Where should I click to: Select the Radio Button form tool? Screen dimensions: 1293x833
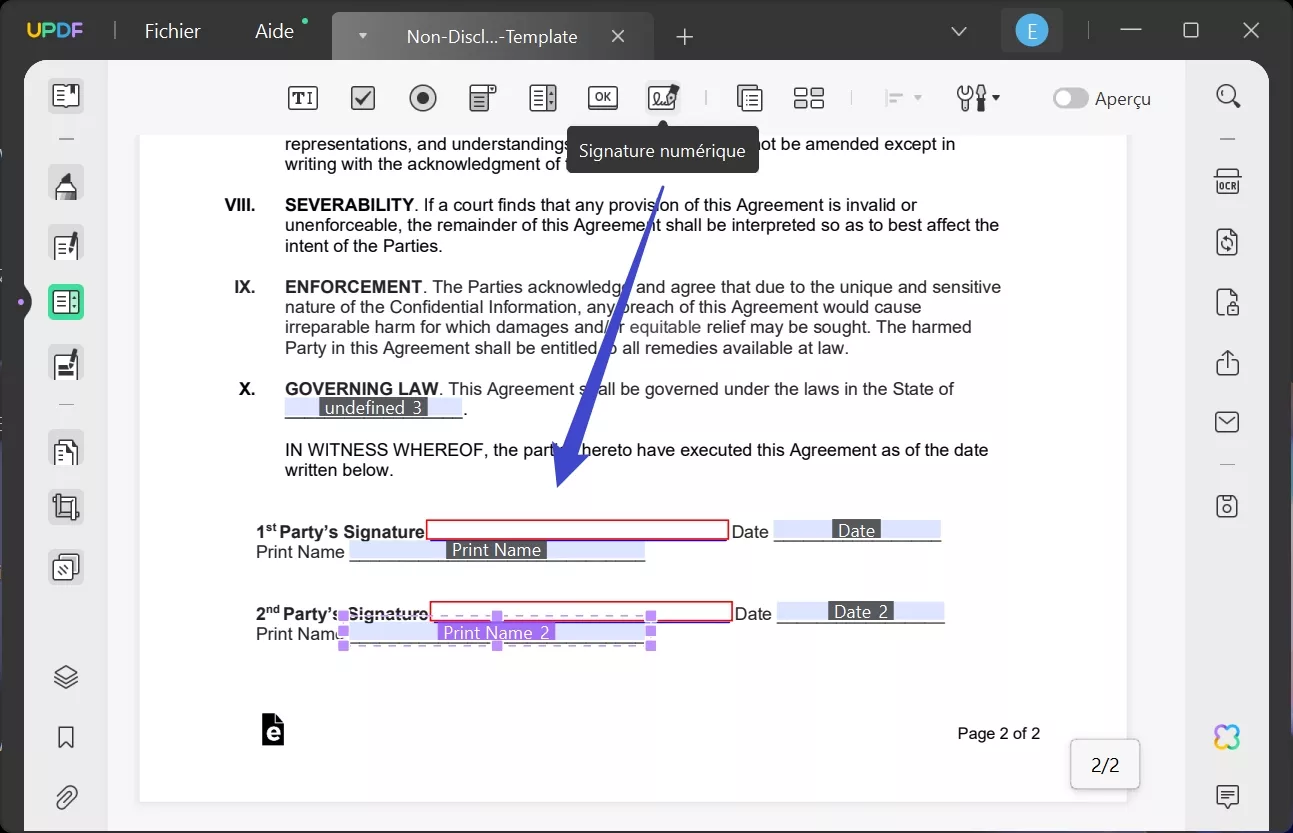click(x=423, y=98)
